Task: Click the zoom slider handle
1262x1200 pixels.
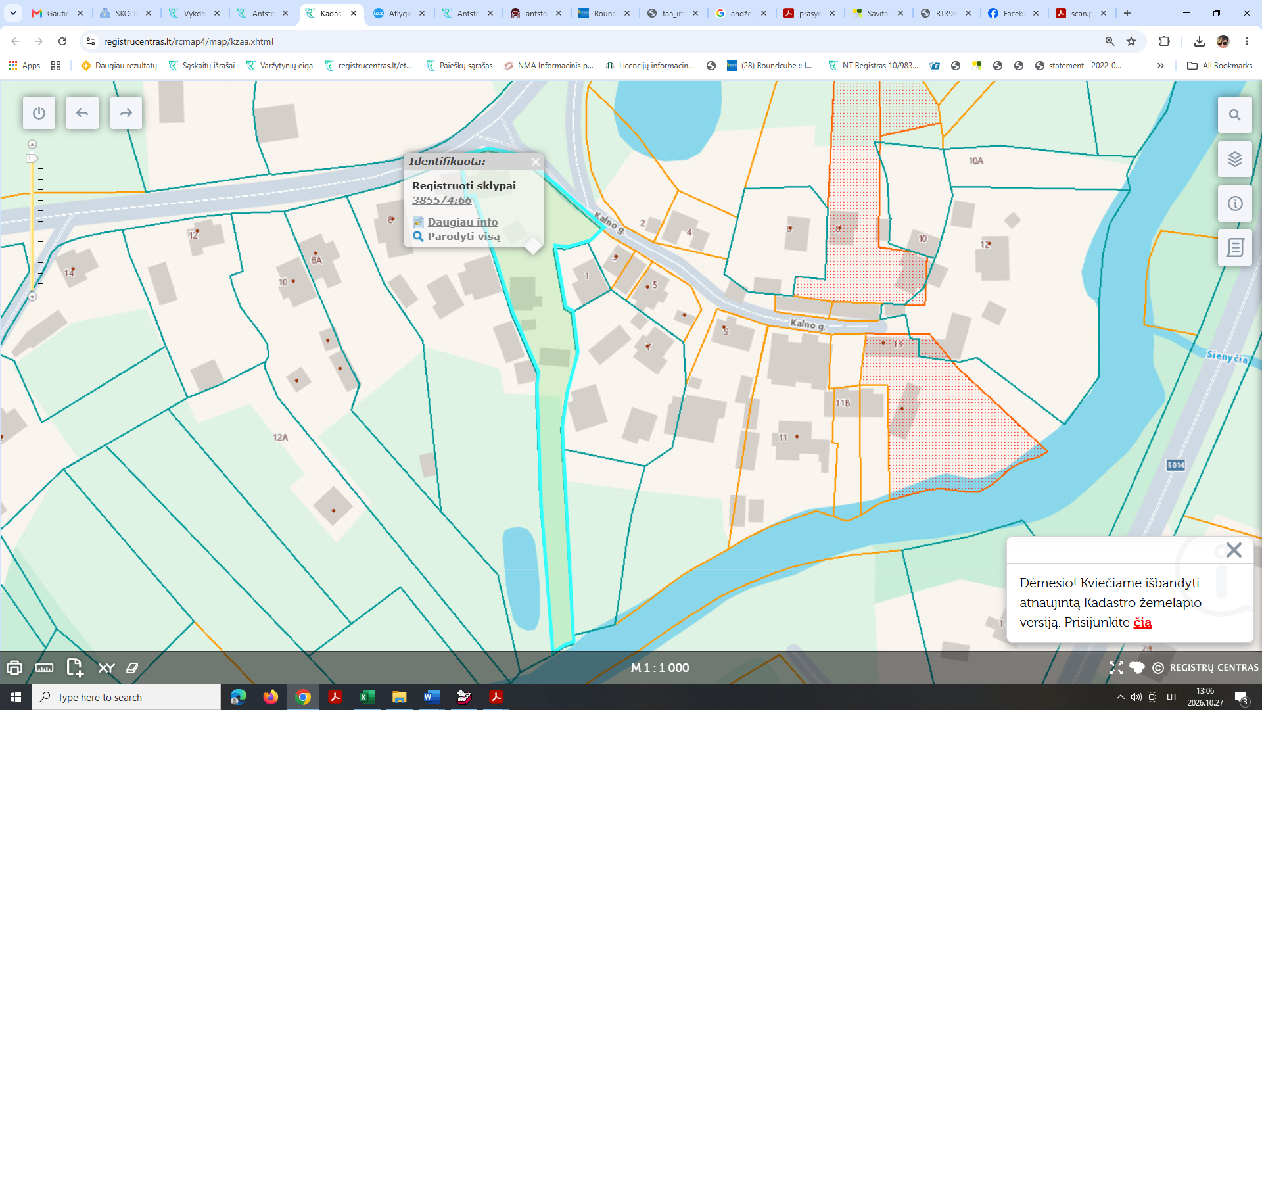Action: point(32,158)
